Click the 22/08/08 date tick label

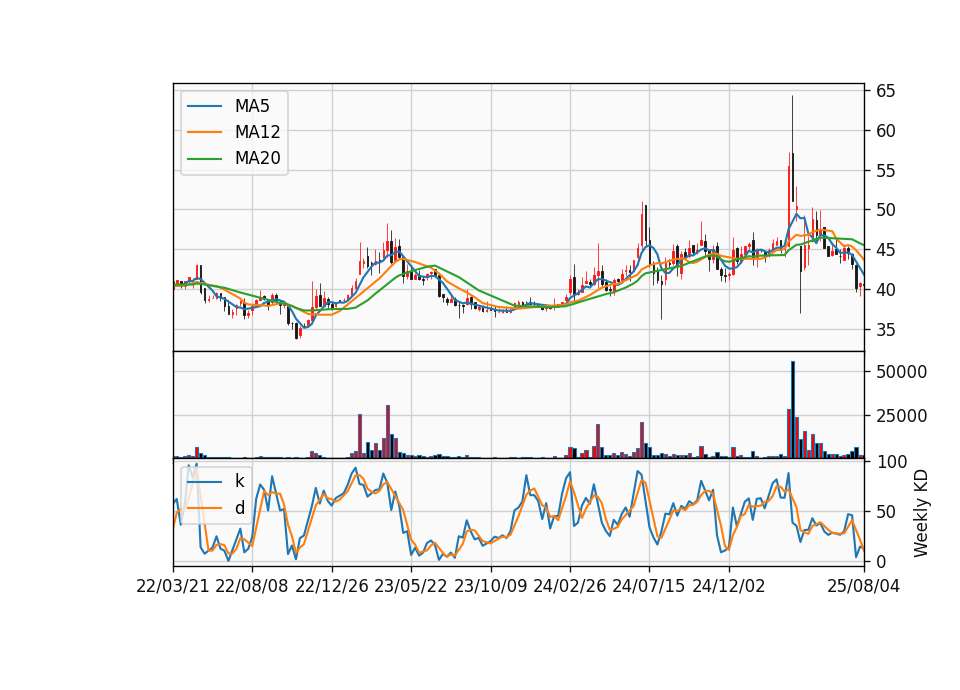tap(252, 586)
